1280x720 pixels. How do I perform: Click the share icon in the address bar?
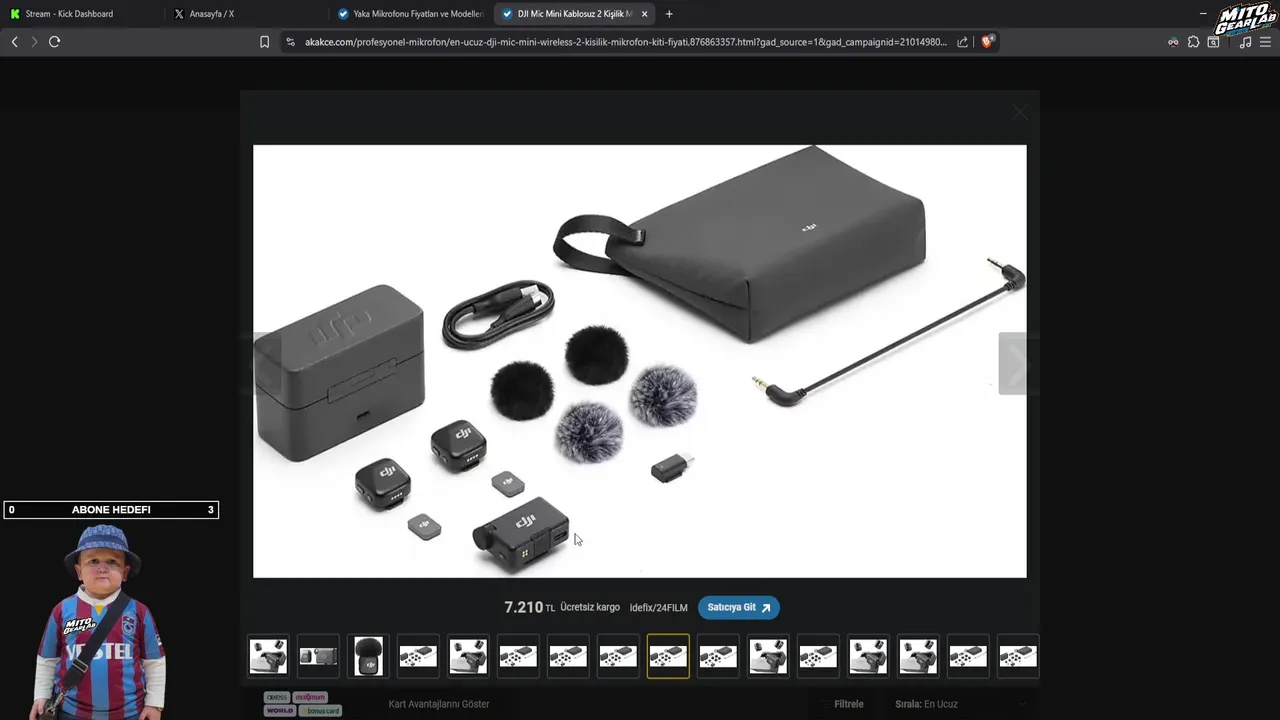click(962, 42)
